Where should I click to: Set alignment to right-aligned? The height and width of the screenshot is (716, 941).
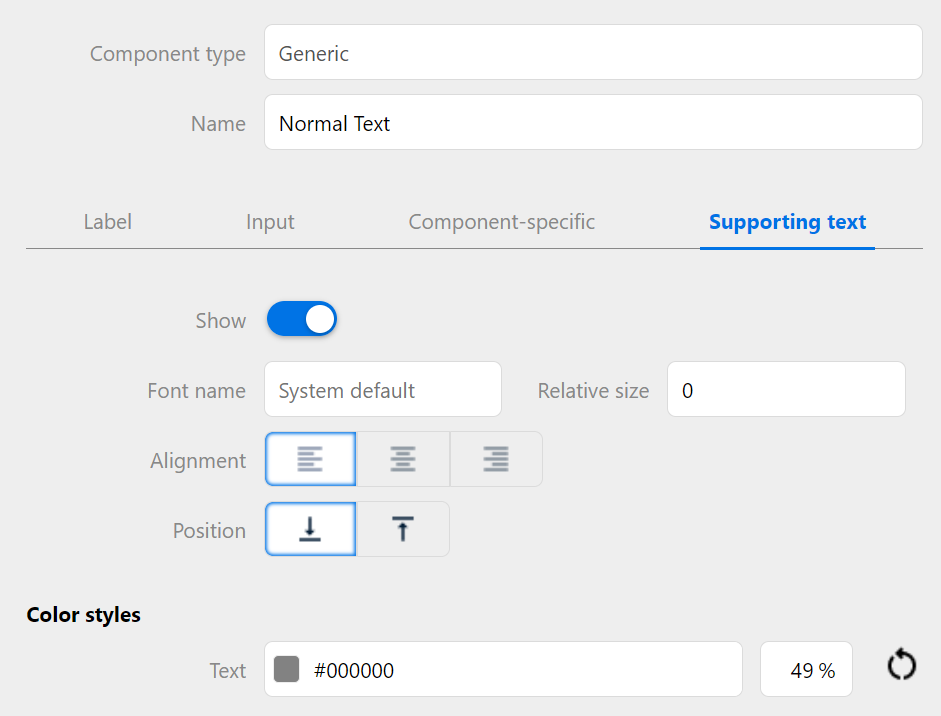pyautogui.click(x=496, y=460)
